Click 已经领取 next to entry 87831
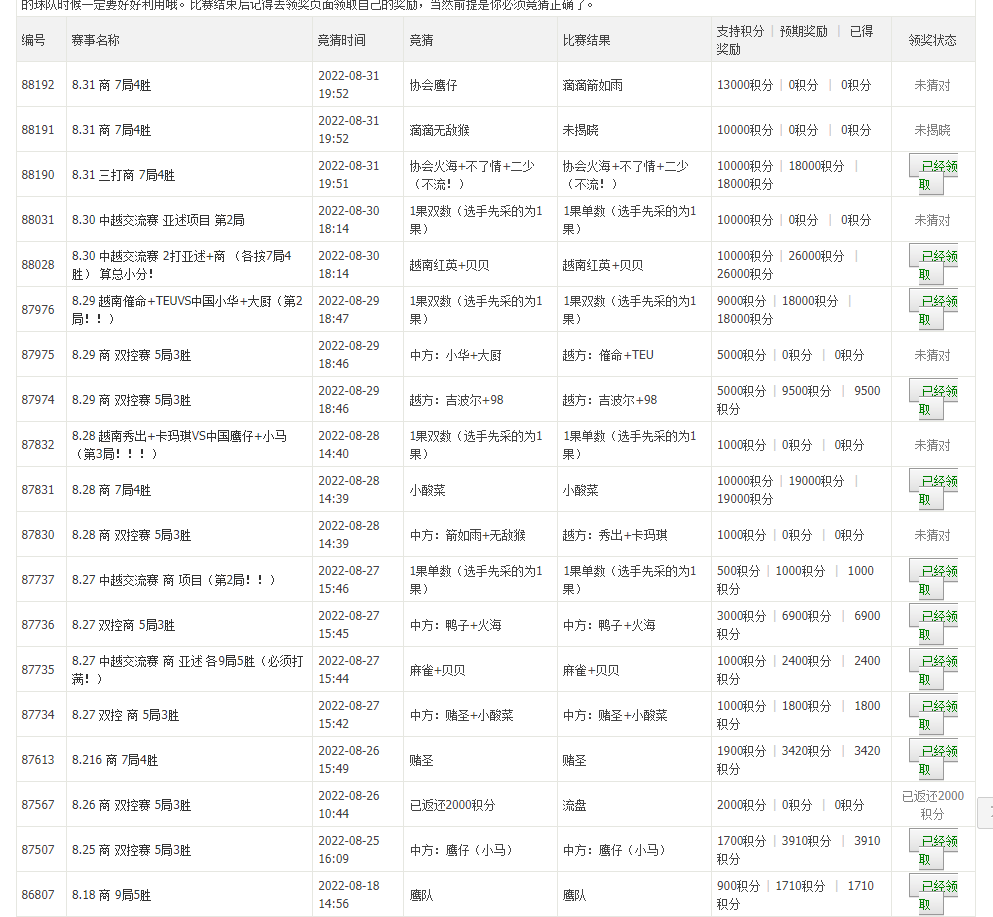Image resolution: width=993 pixels, height=917 pixels. [x=932, y=490]
